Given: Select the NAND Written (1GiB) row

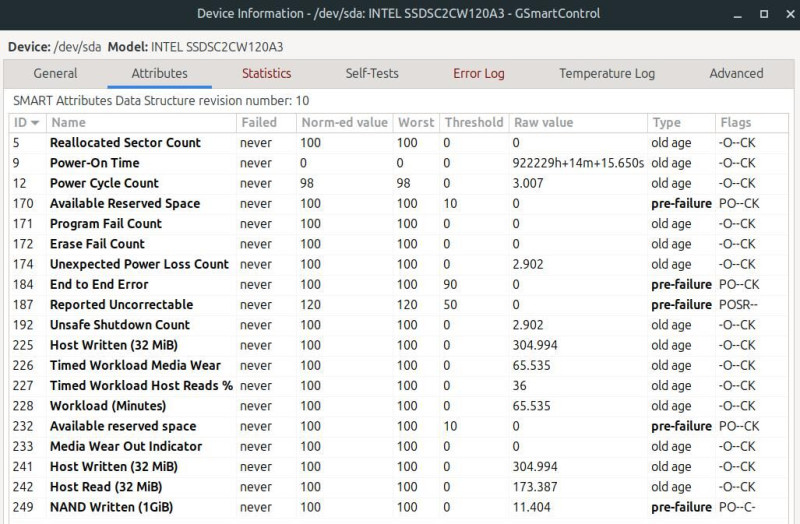Looking at the screenshot, I should [399, 507].
